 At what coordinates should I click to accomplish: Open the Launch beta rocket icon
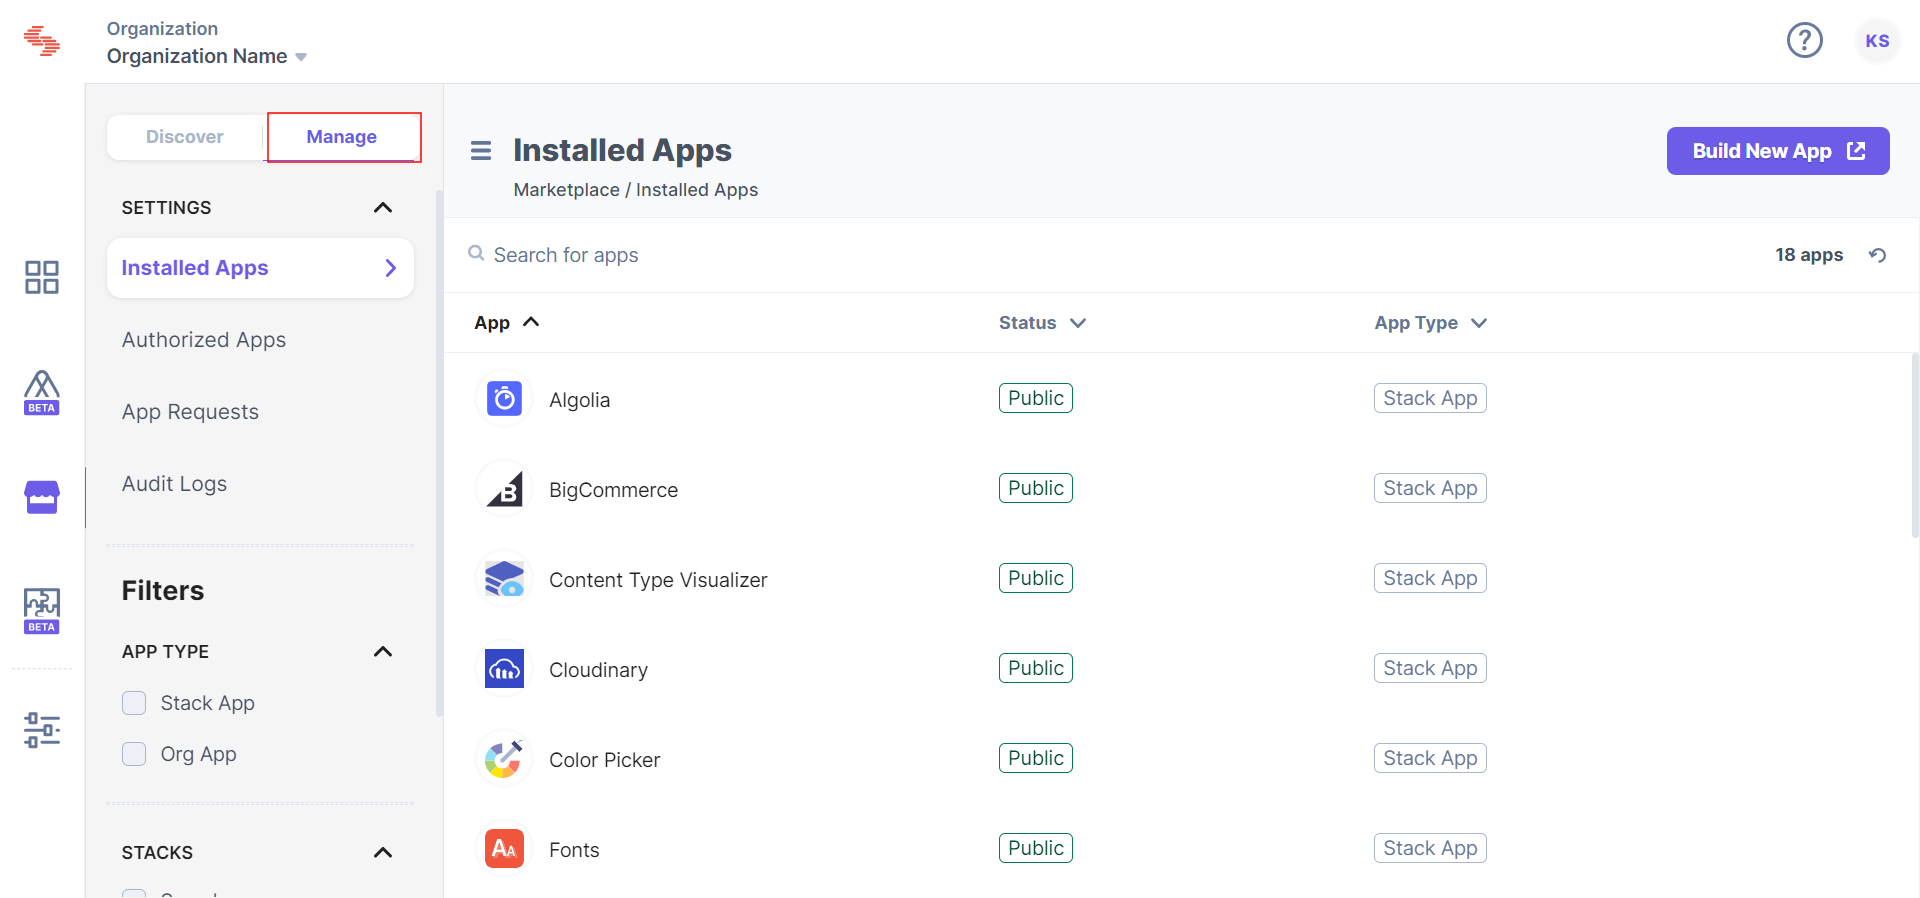click(42, 393)
